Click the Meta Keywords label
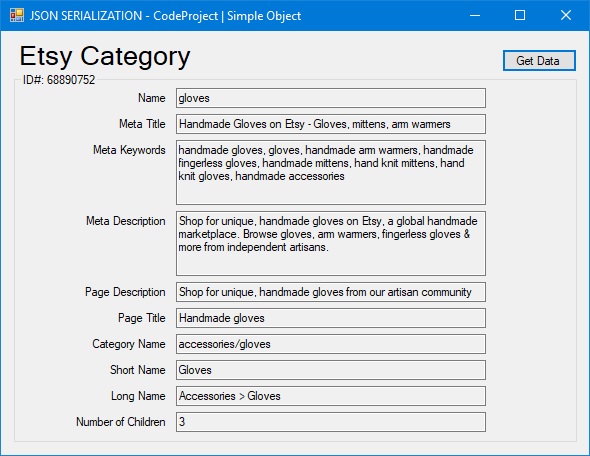 129,150
